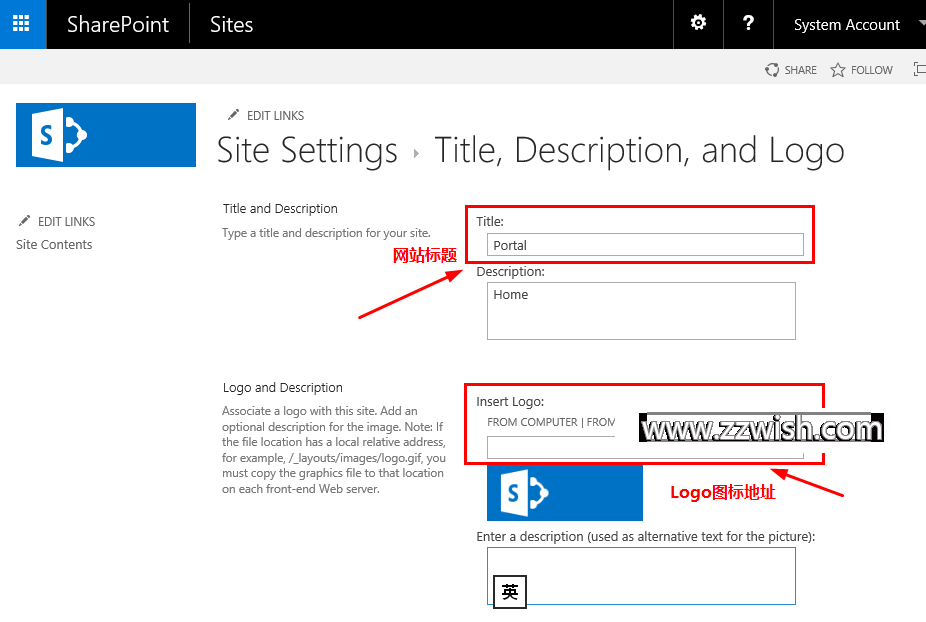Open SharePoint home from header
Image resolution: width=926 pixels, height=622 pixels.
coord(118,25)
